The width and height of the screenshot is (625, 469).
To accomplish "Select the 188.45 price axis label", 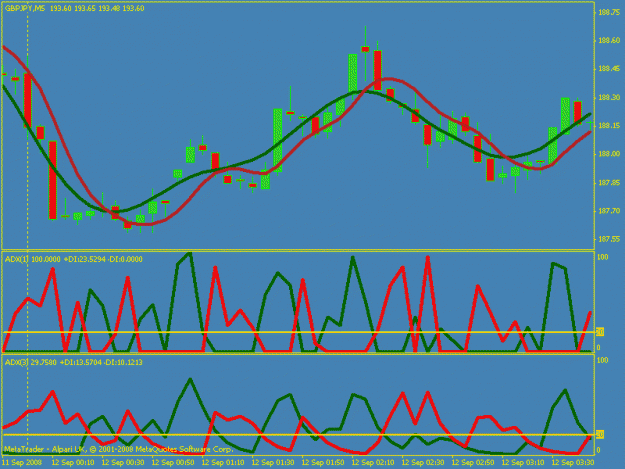I will pyautogui.click(x=609, y=69).
